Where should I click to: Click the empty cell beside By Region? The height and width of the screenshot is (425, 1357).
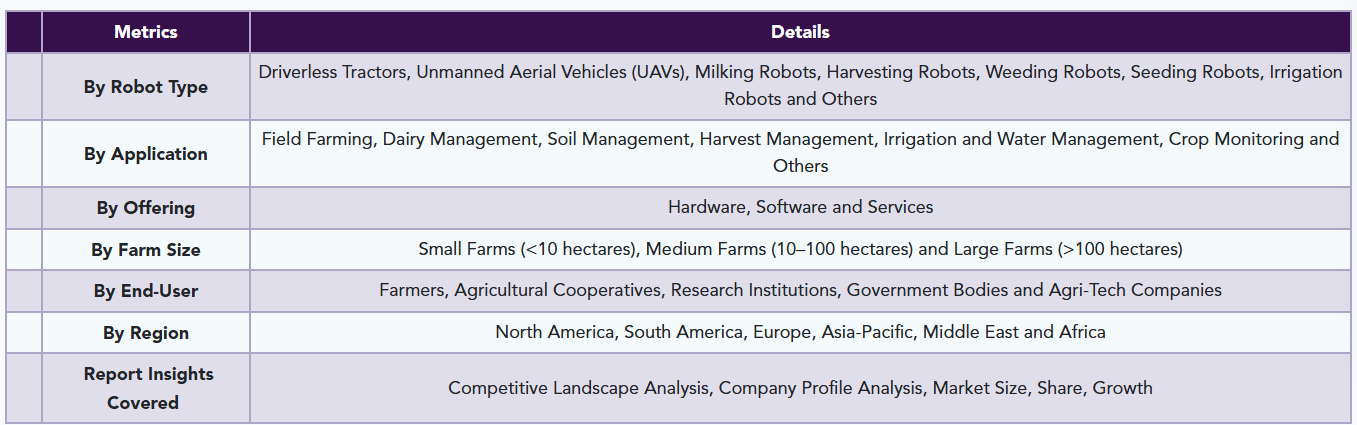coord(24,333)
